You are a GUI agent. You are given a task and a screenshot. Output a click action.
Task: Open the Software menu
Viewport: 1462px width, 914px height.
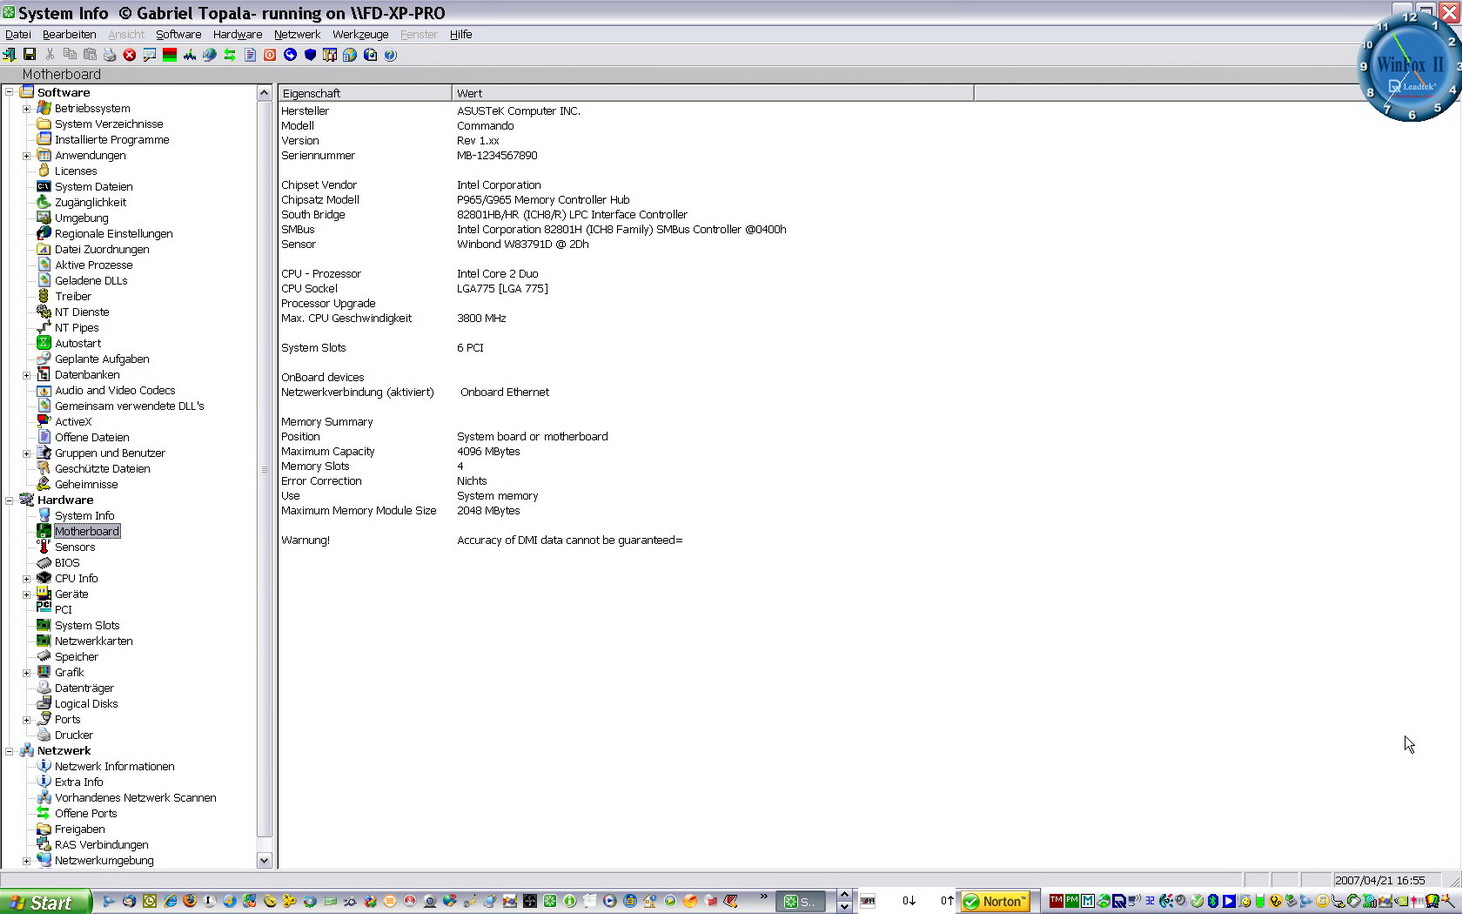(x=178, y=34)
